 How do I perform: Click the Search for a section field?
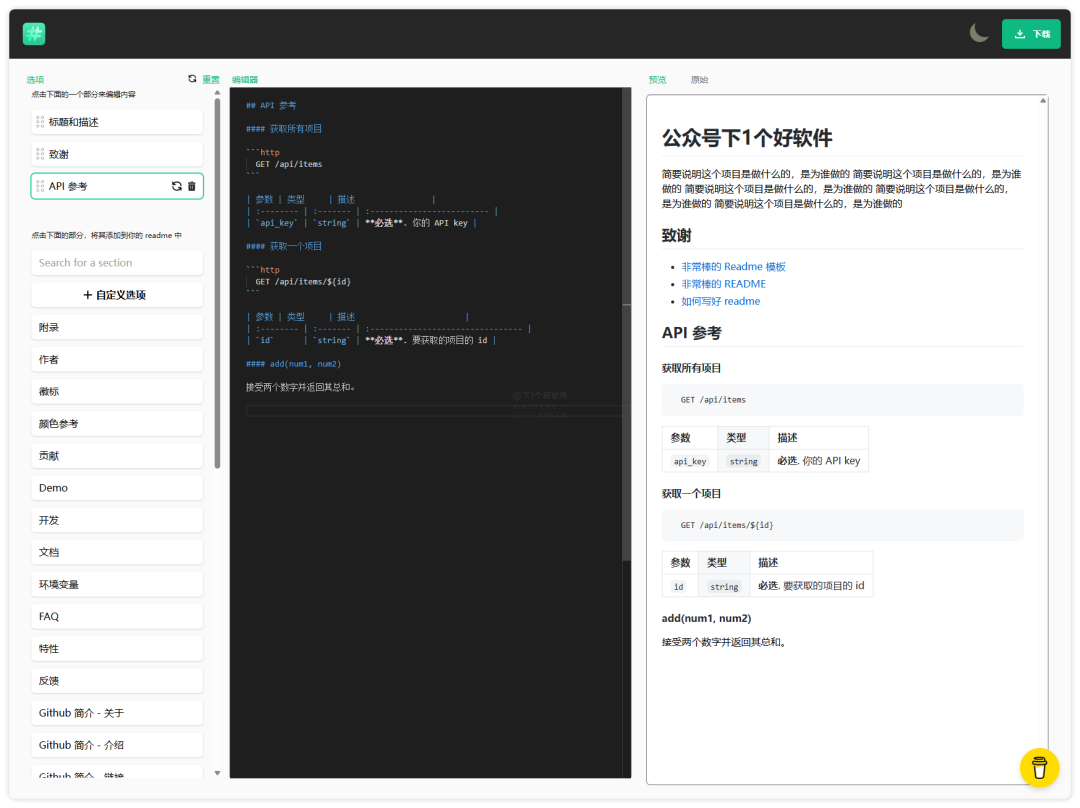pos(117,263)
